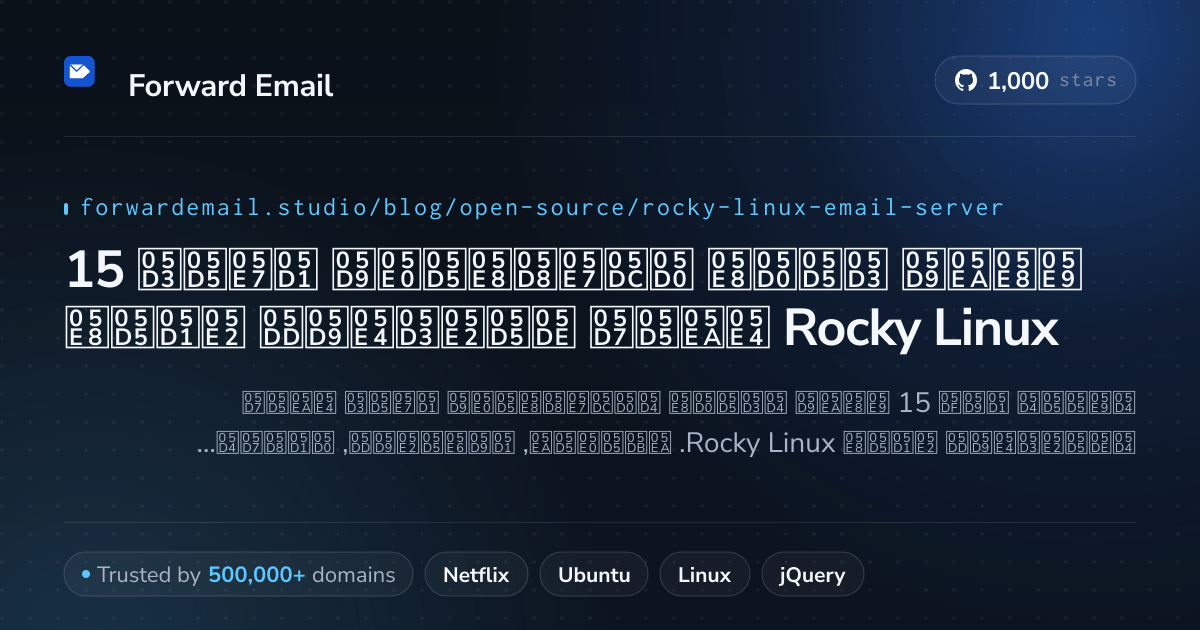This screenshot has height=630, width=1200.
Task: Click the Trusted by 500,000+ domains pill
Action: coord(238,575)
